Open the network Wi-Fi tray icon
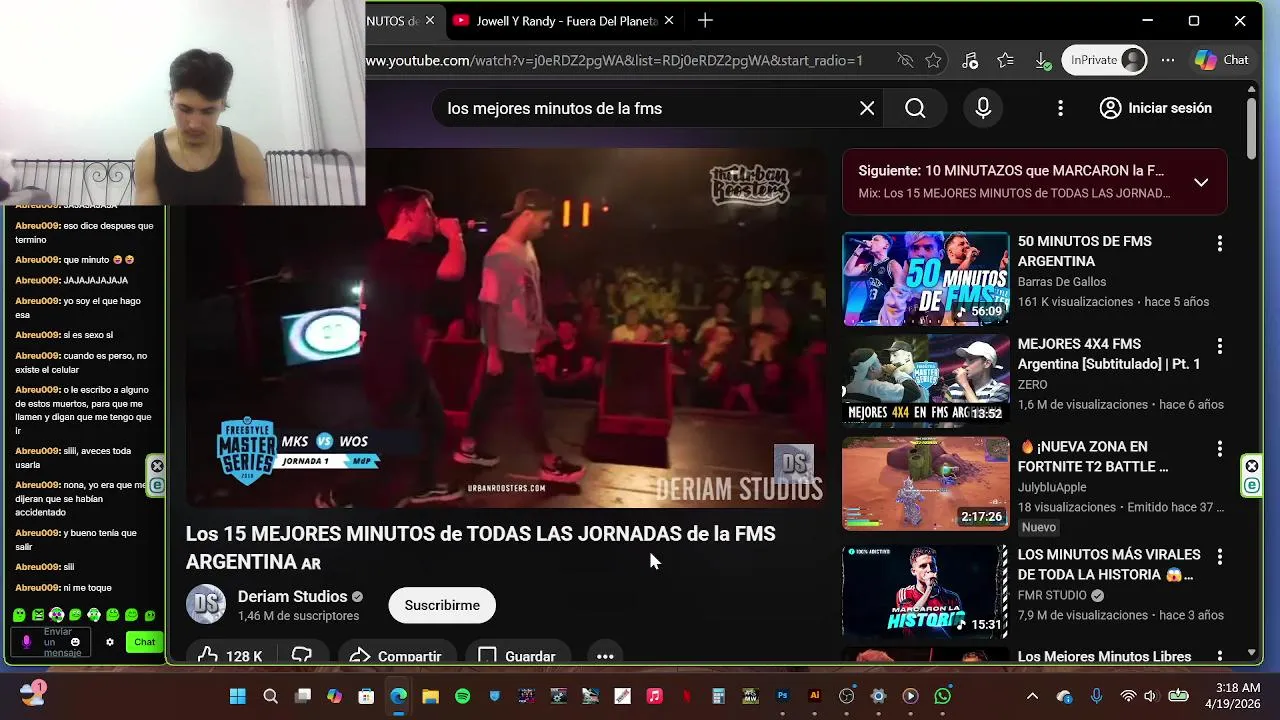Screen dimensions: 1280x720 click(x=1128, y=696)
